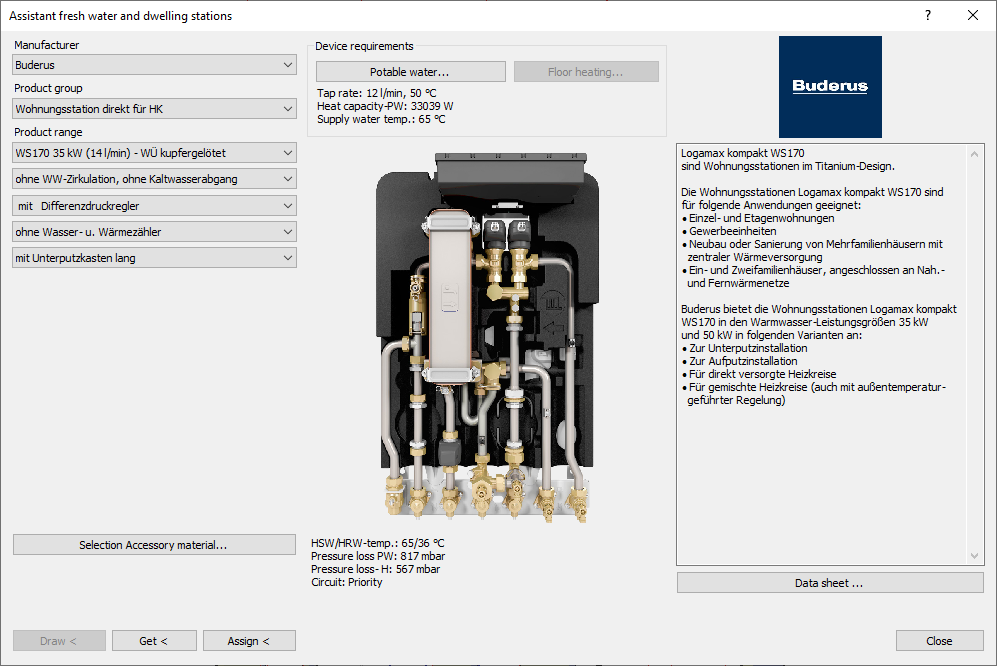This screenshot has height=666, width=997.
Task: Close the assistant using the Close button
Action: click(x=939, y=641)
